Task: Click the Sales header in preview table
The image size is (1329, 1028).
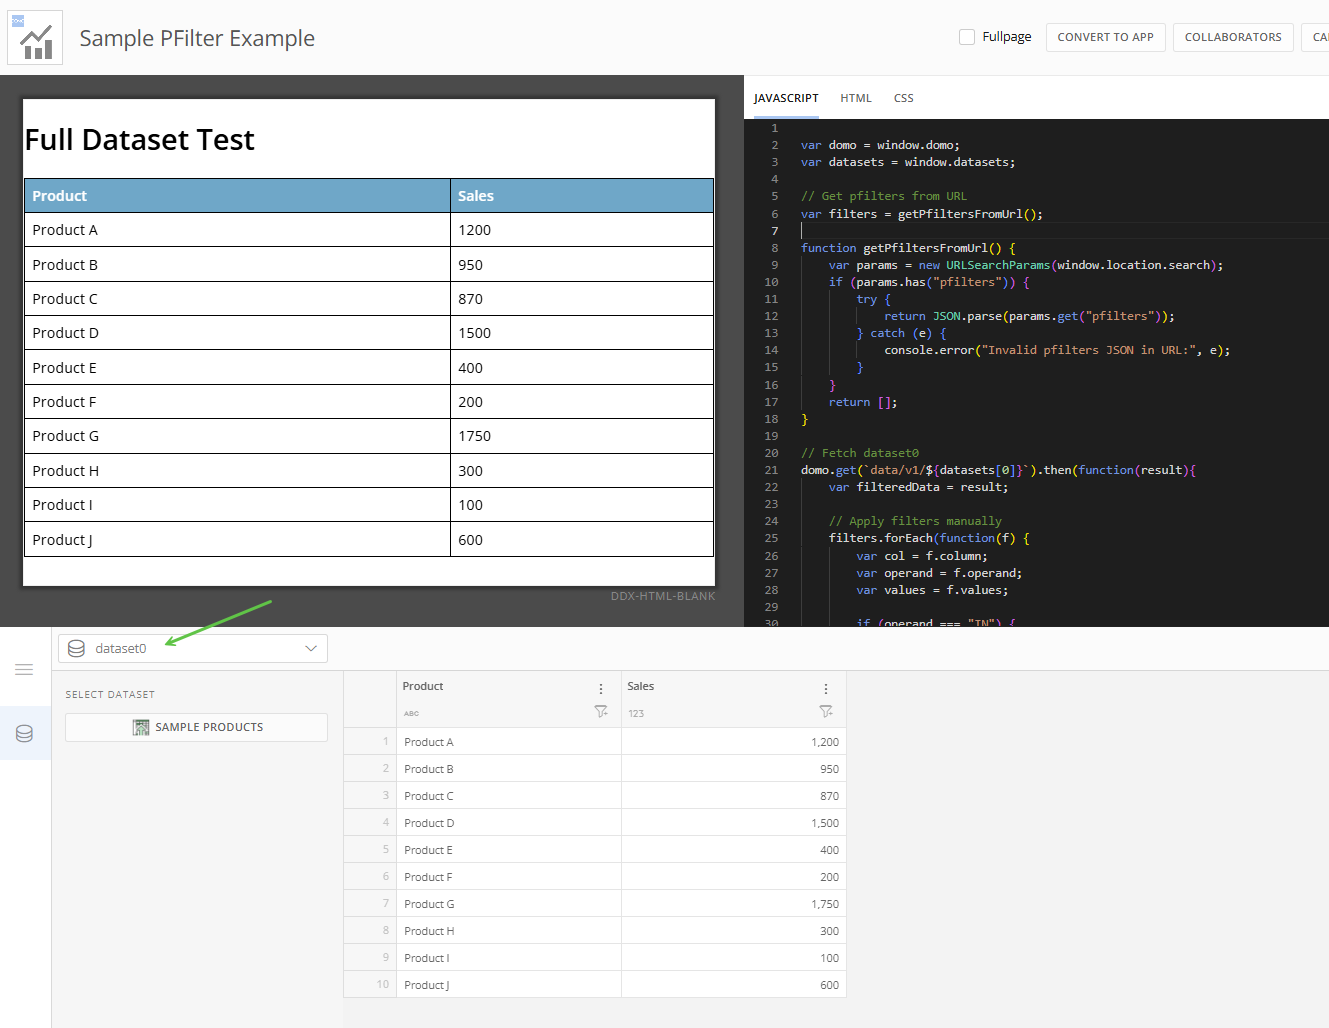Action: click(582, 196)
